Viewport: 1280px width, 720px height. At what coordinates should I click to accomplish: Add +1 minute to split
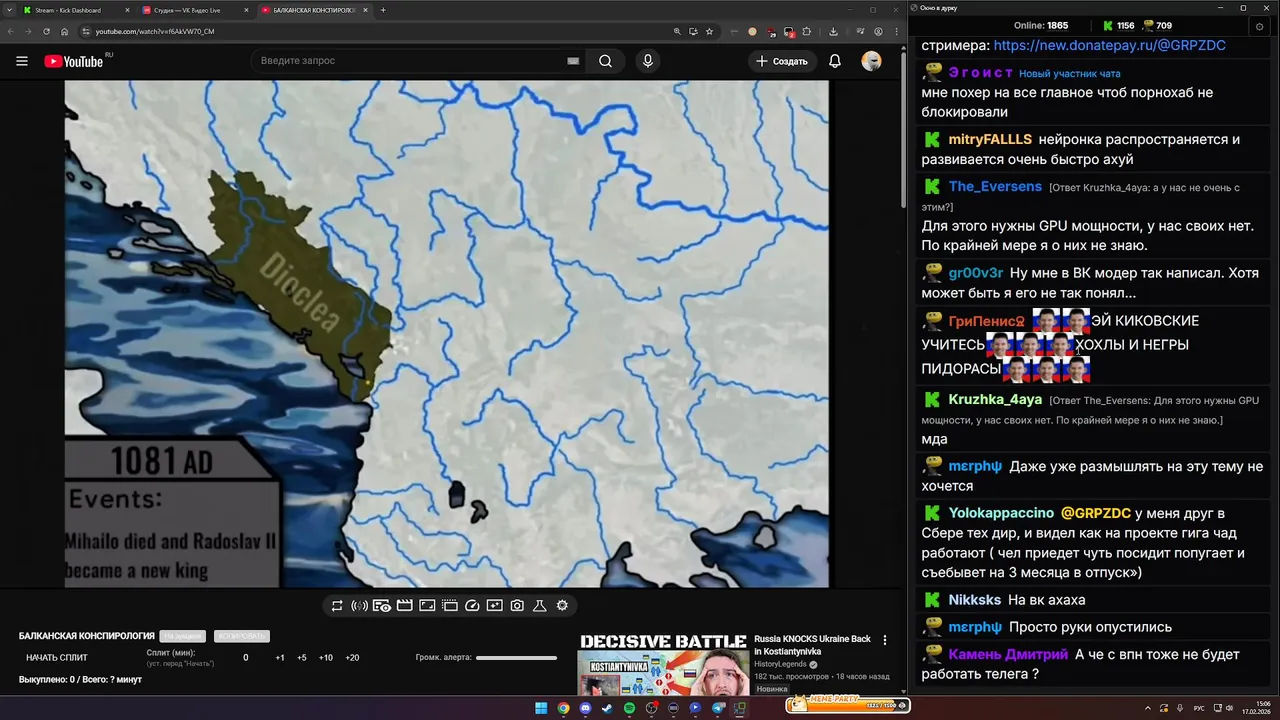coord(280,658)
